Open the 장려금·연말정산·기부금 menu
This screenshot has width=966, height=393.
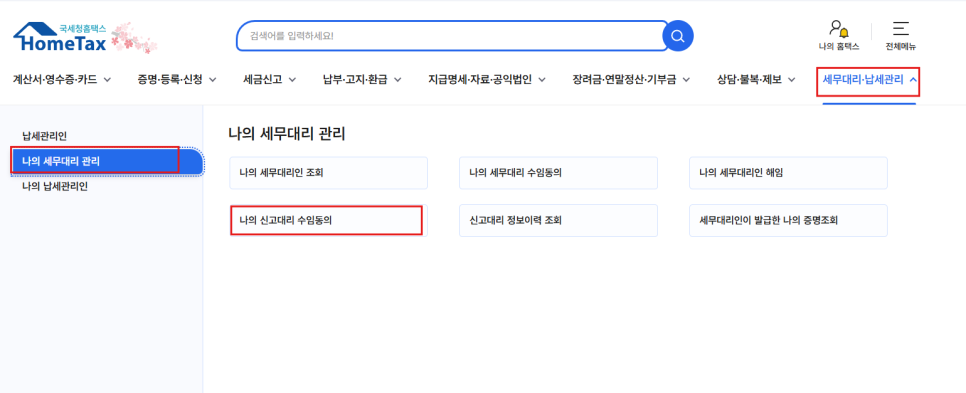tap(624, 79)
